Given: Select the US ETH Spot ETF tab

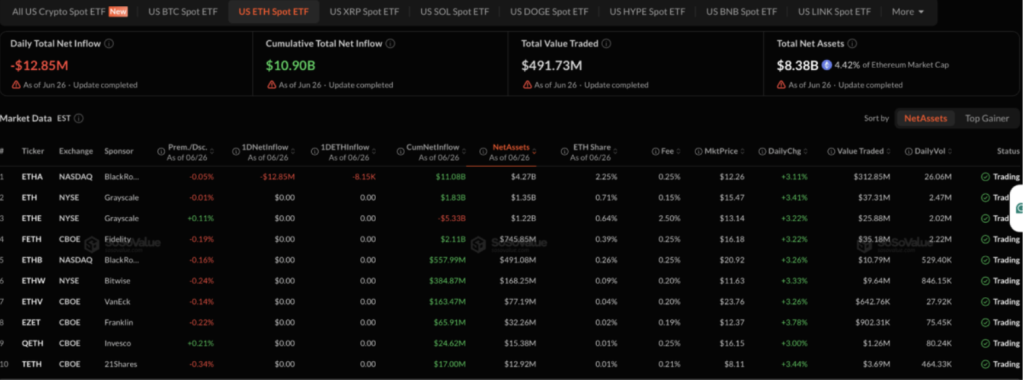Looking at the screenshot, I should (x=274, y=12).
